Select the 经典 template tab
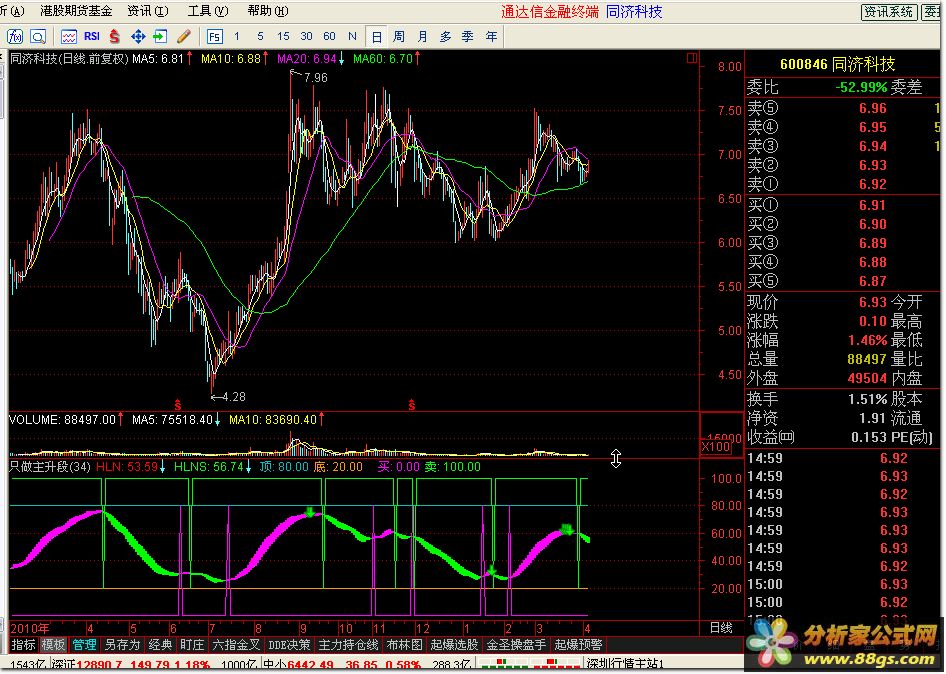The image size is (946, 674). tap(160, 645)
